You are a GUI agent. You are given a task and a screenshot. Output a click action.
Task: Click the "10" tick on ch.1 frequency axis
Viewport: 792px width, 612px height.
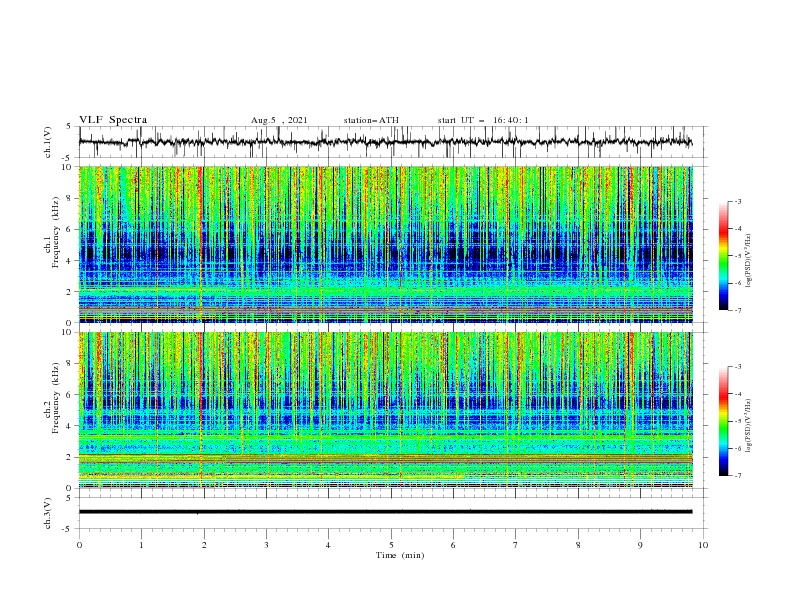[68, 167]
